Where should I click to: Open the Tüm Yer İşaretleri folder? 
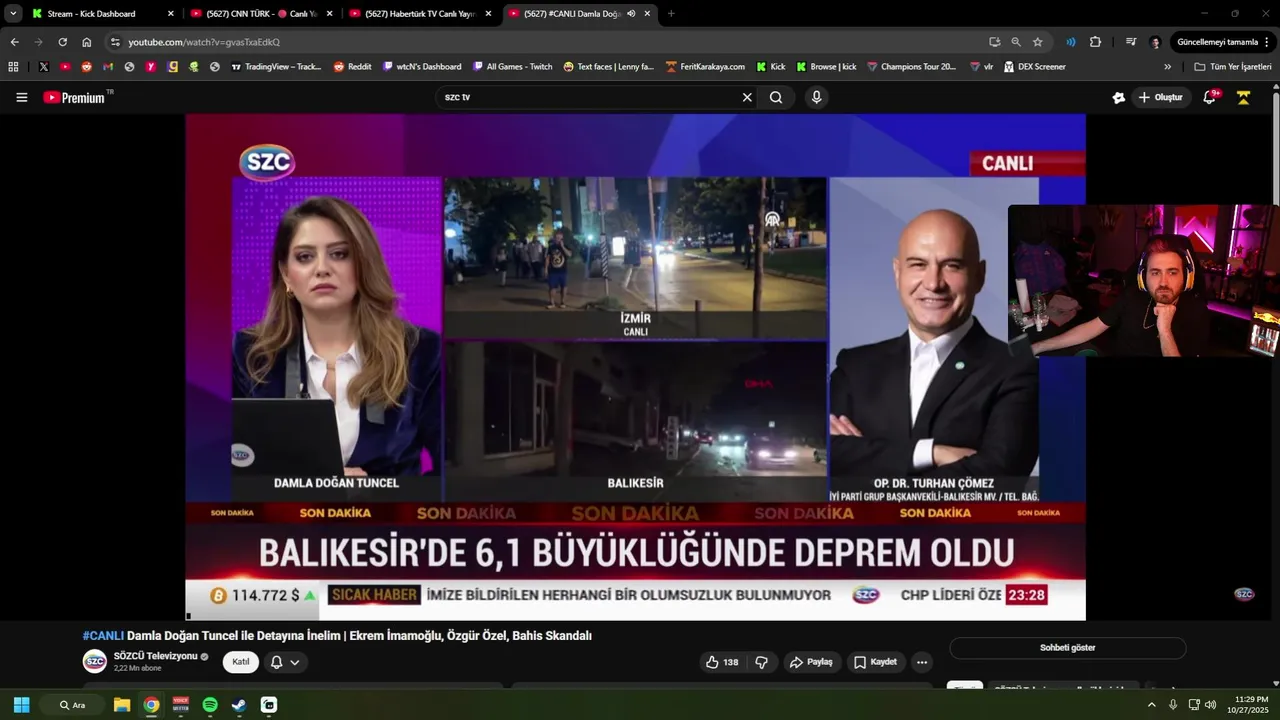click(1233, 67)
